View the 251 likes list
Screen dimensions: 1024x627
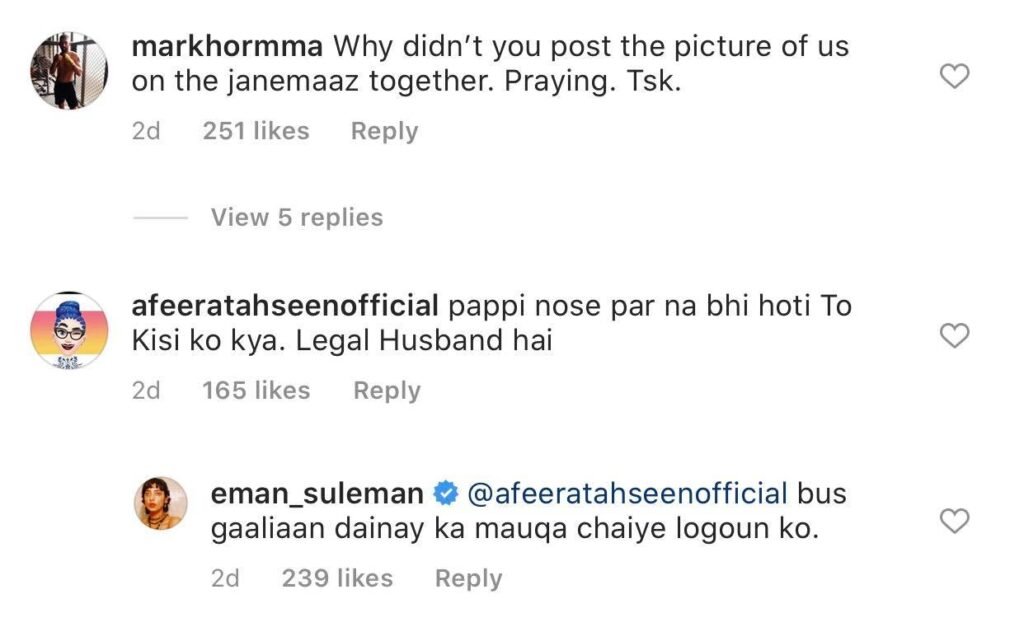(256, 131)
